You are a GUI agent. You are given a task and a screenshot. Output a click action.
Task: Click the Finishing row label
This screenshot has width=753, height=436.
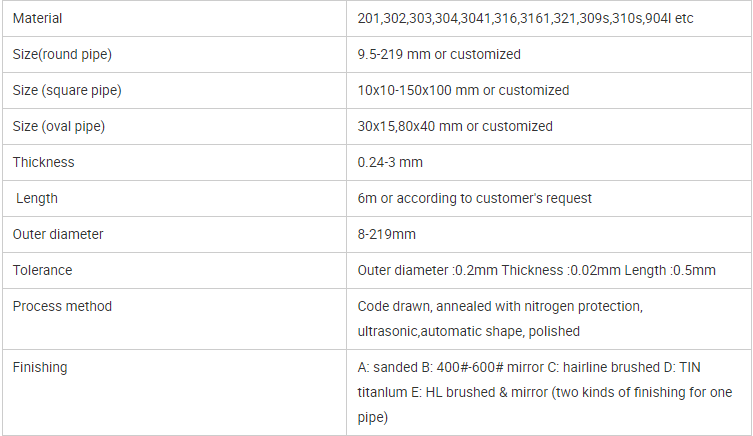(x=40, y=367)
